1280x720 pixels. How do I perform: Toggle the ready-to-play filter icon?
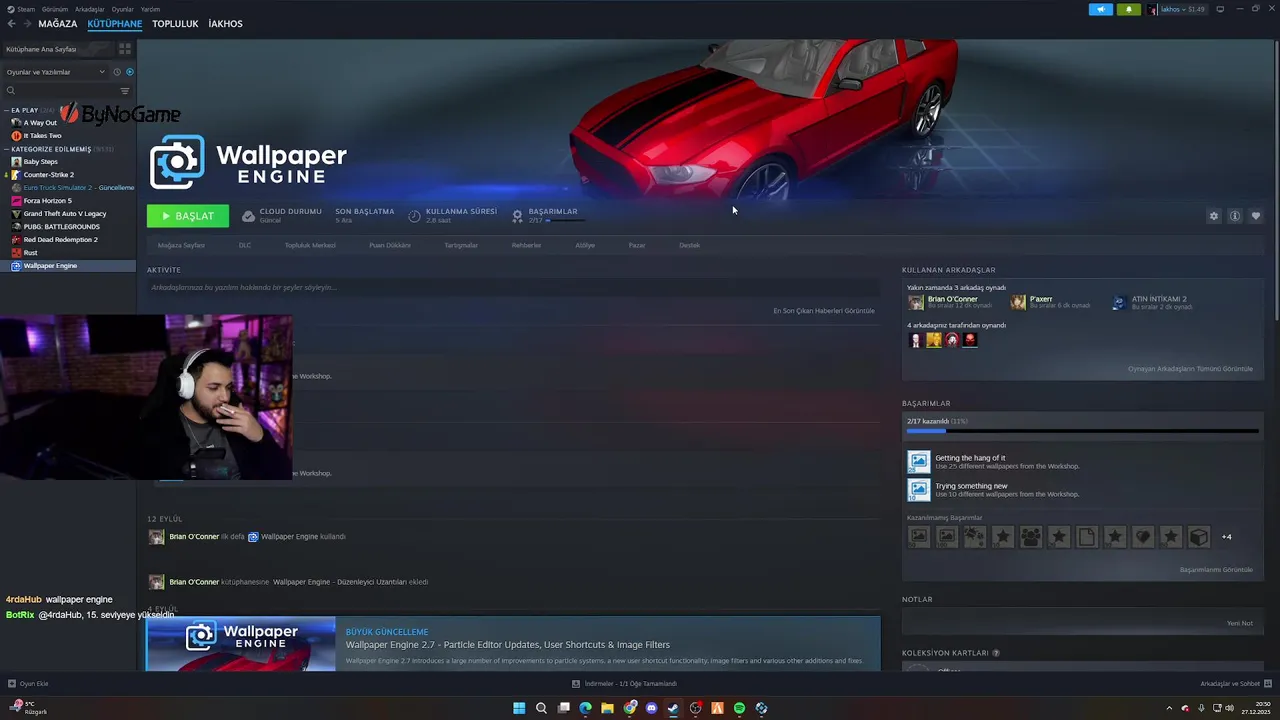coord(130,72)
